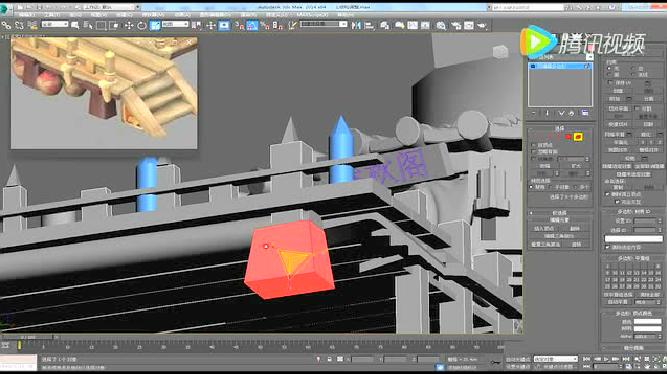
Task: Open the 渲染 menu
Action: (x=249, y=15)
